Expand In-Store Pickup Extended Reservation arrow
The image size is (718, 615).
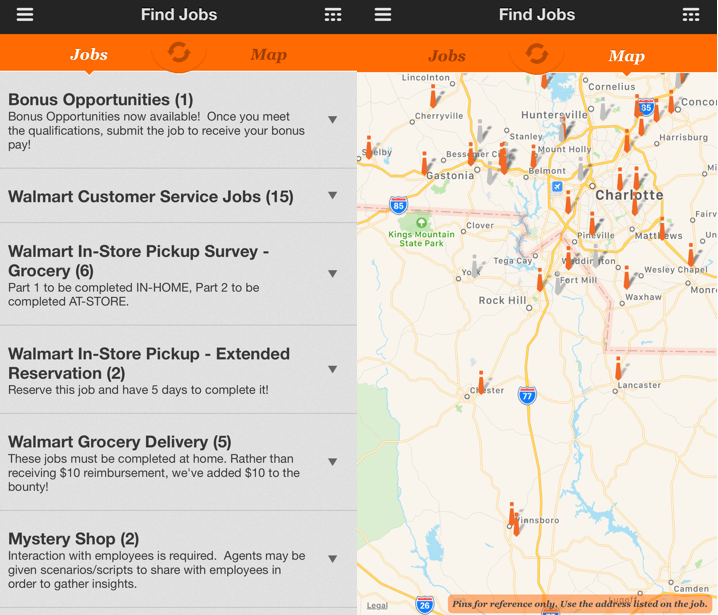pos(333,370)
